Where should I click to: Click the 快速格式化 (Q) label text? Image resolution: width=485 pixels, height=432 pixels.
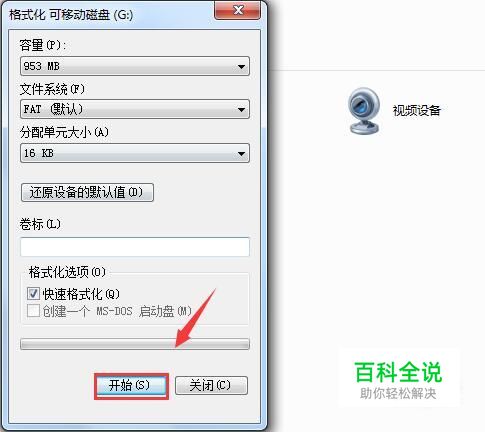pyautogui.click(x=81, y=294)
